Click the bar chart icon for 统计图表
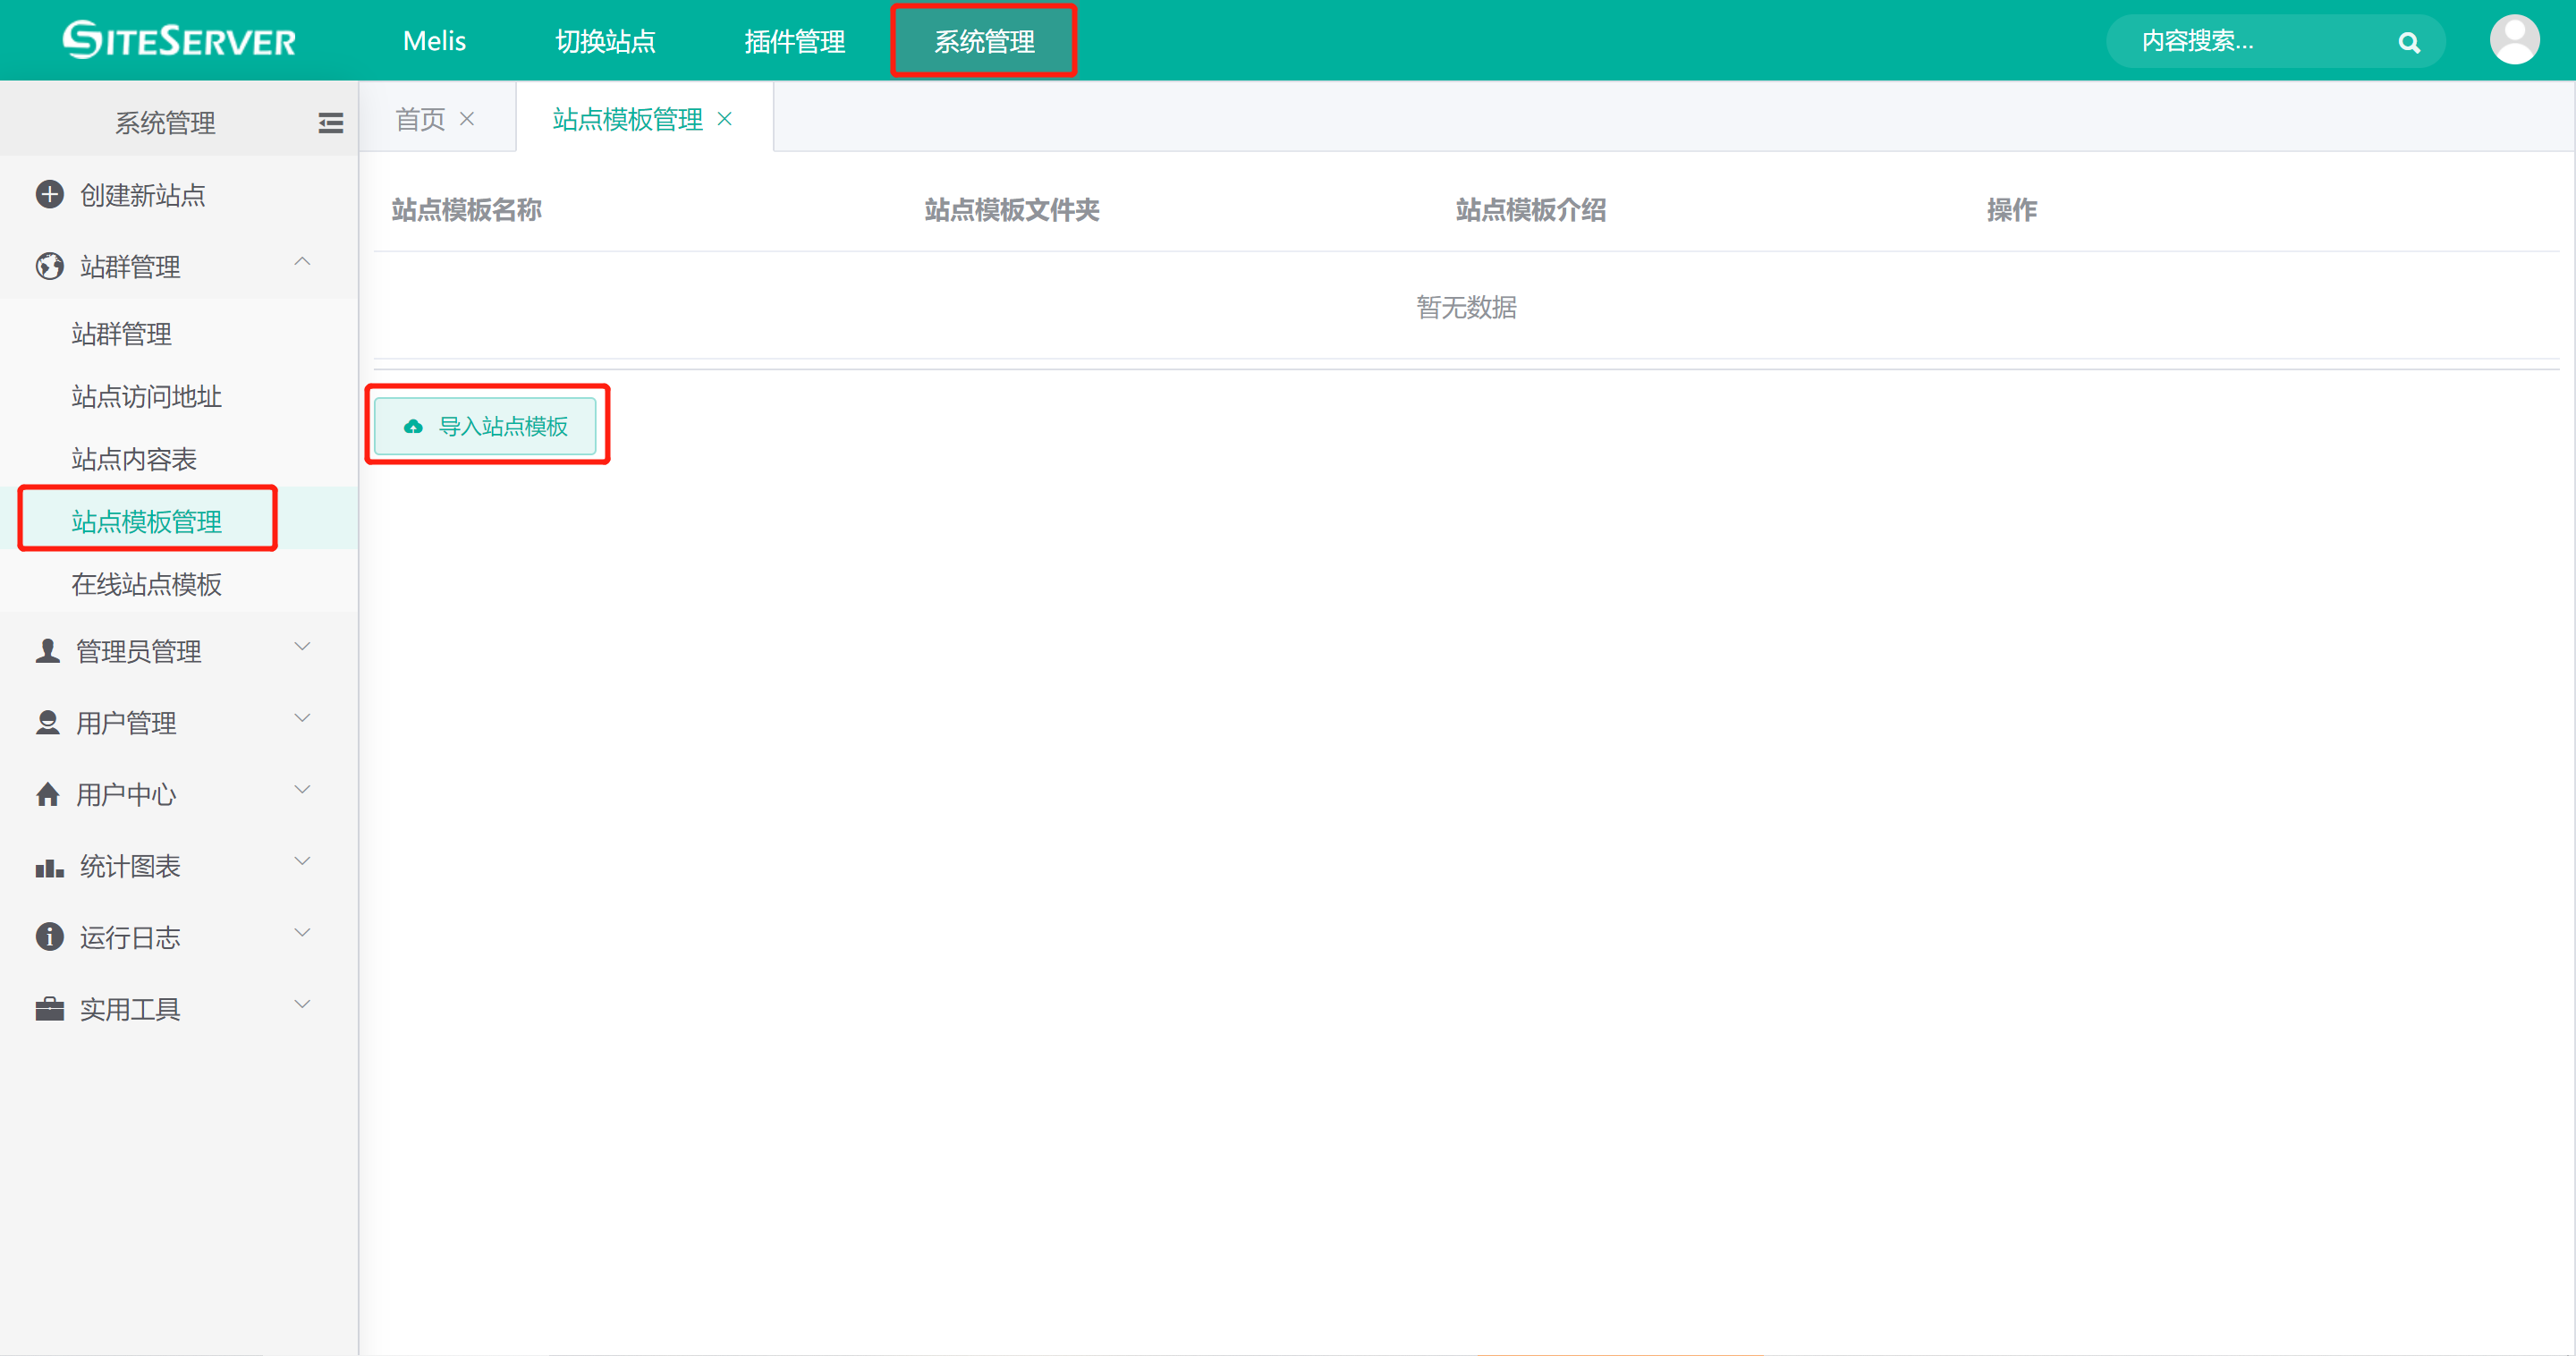The image size is (2576, 1356). (49, 867)
